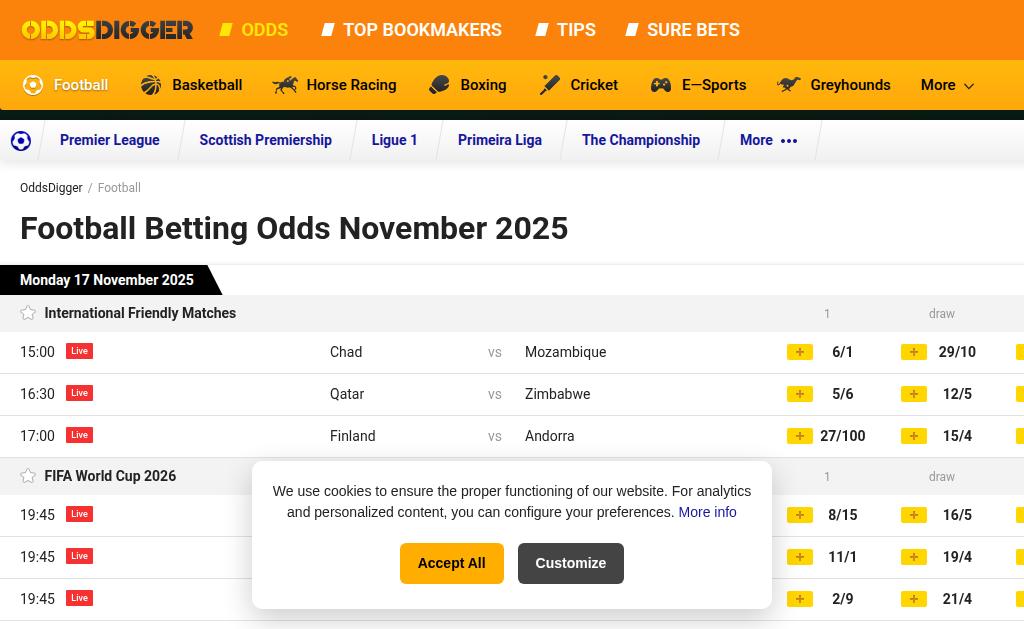This screenshot has width=1024, height=629.
Task: Accept all cookies
Action: click(x=452, y=563)
